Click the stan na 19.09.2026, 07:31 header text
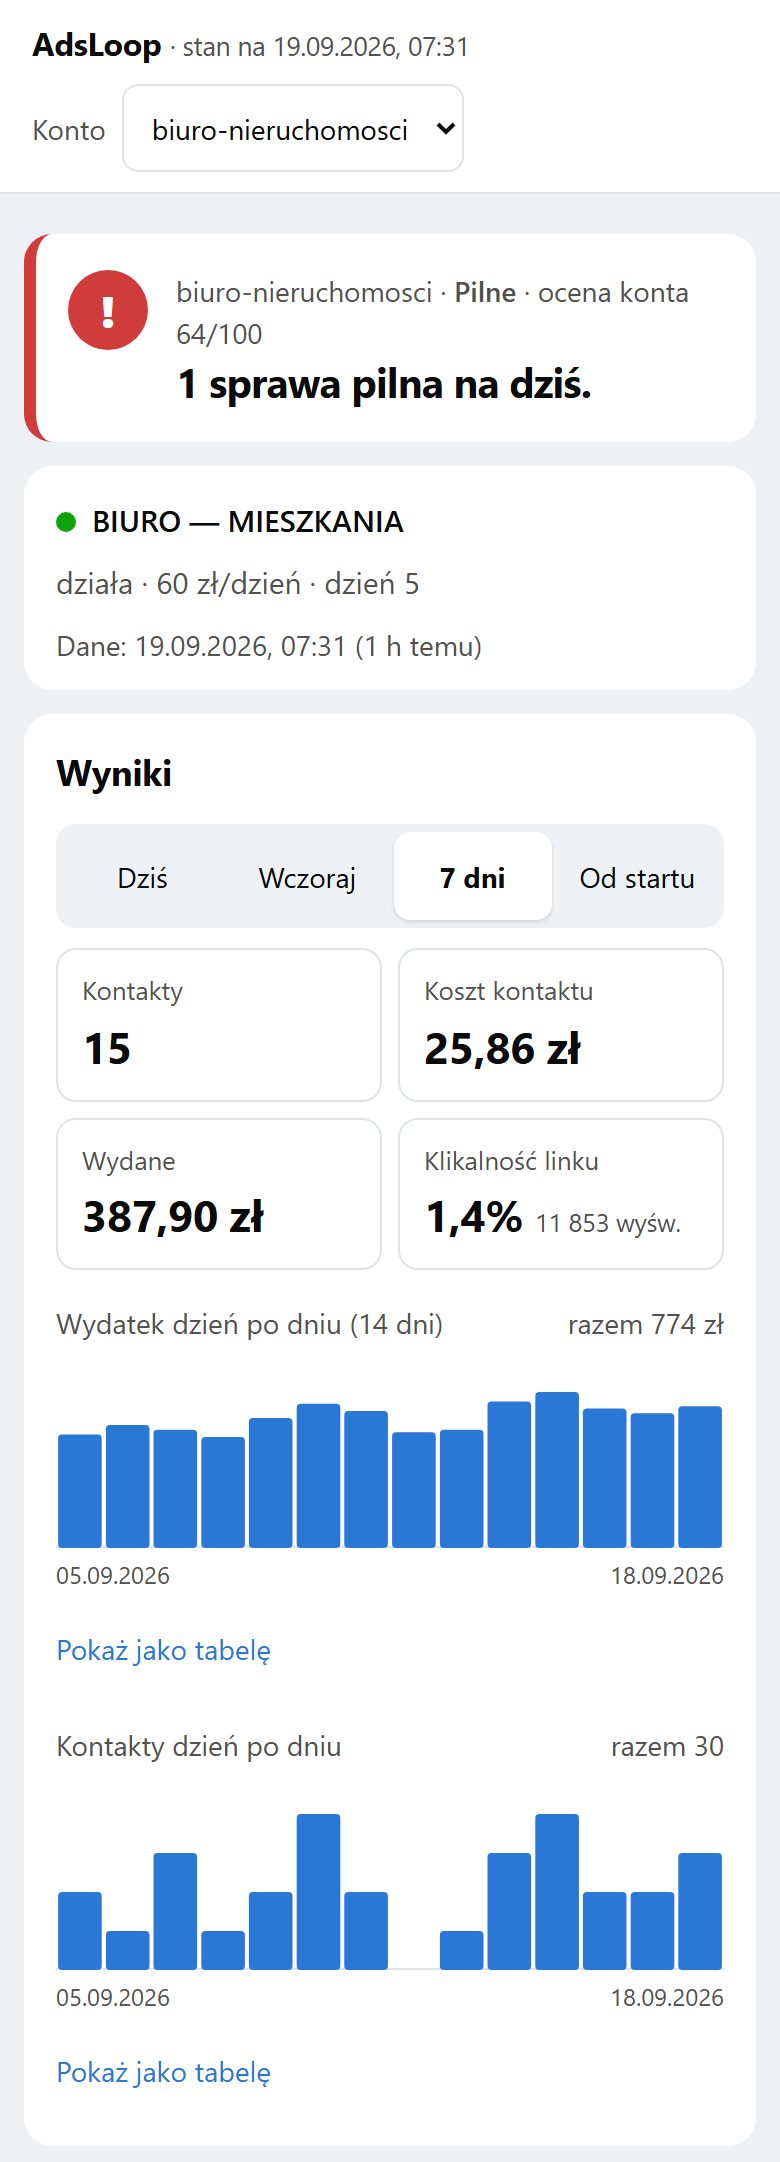Viewport: 780px width, 2162px height. click(326, 47)
